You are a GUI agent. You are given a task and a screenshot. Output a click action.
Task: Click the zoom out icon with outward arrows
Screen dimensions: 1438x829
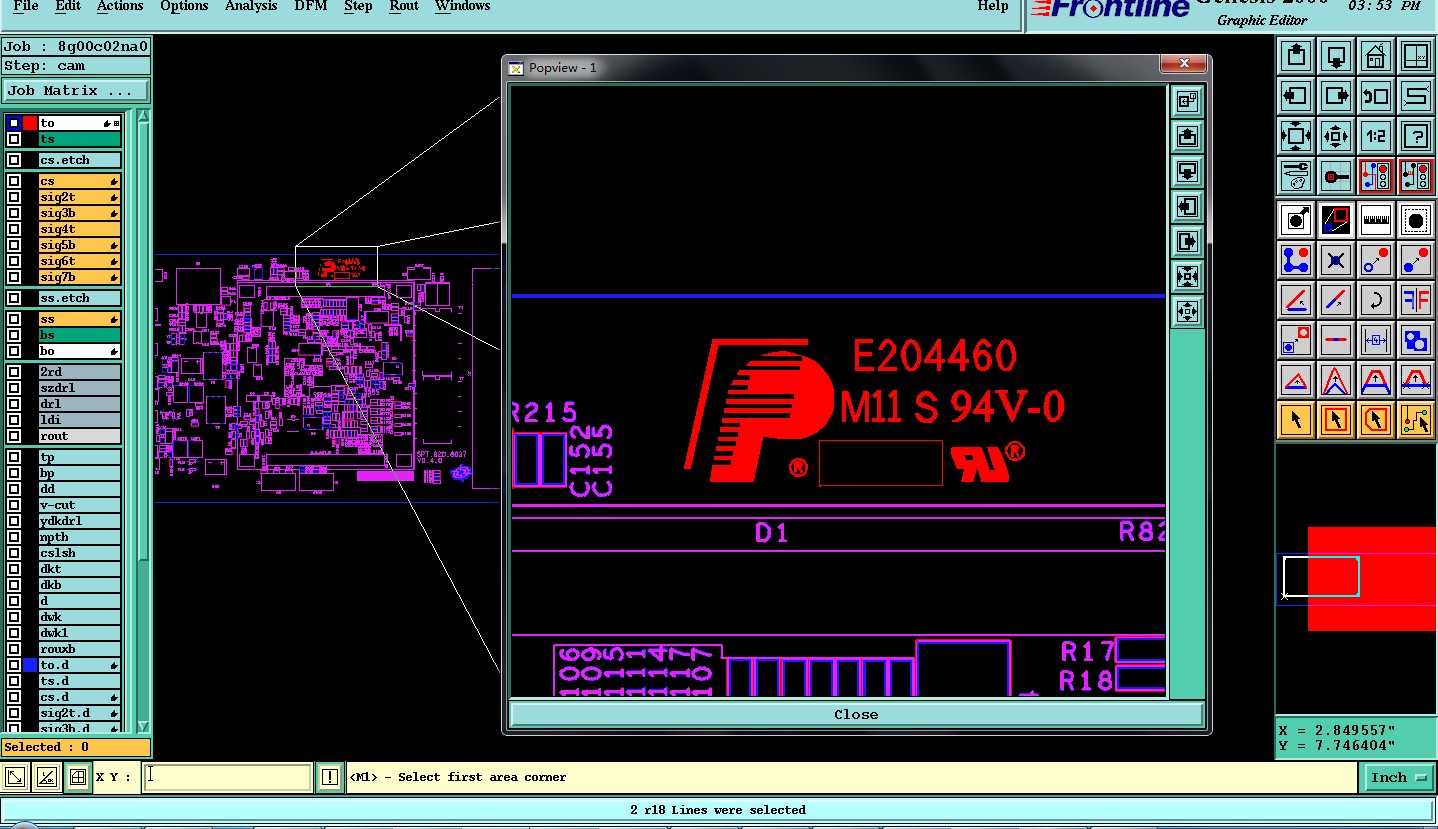1336,135
